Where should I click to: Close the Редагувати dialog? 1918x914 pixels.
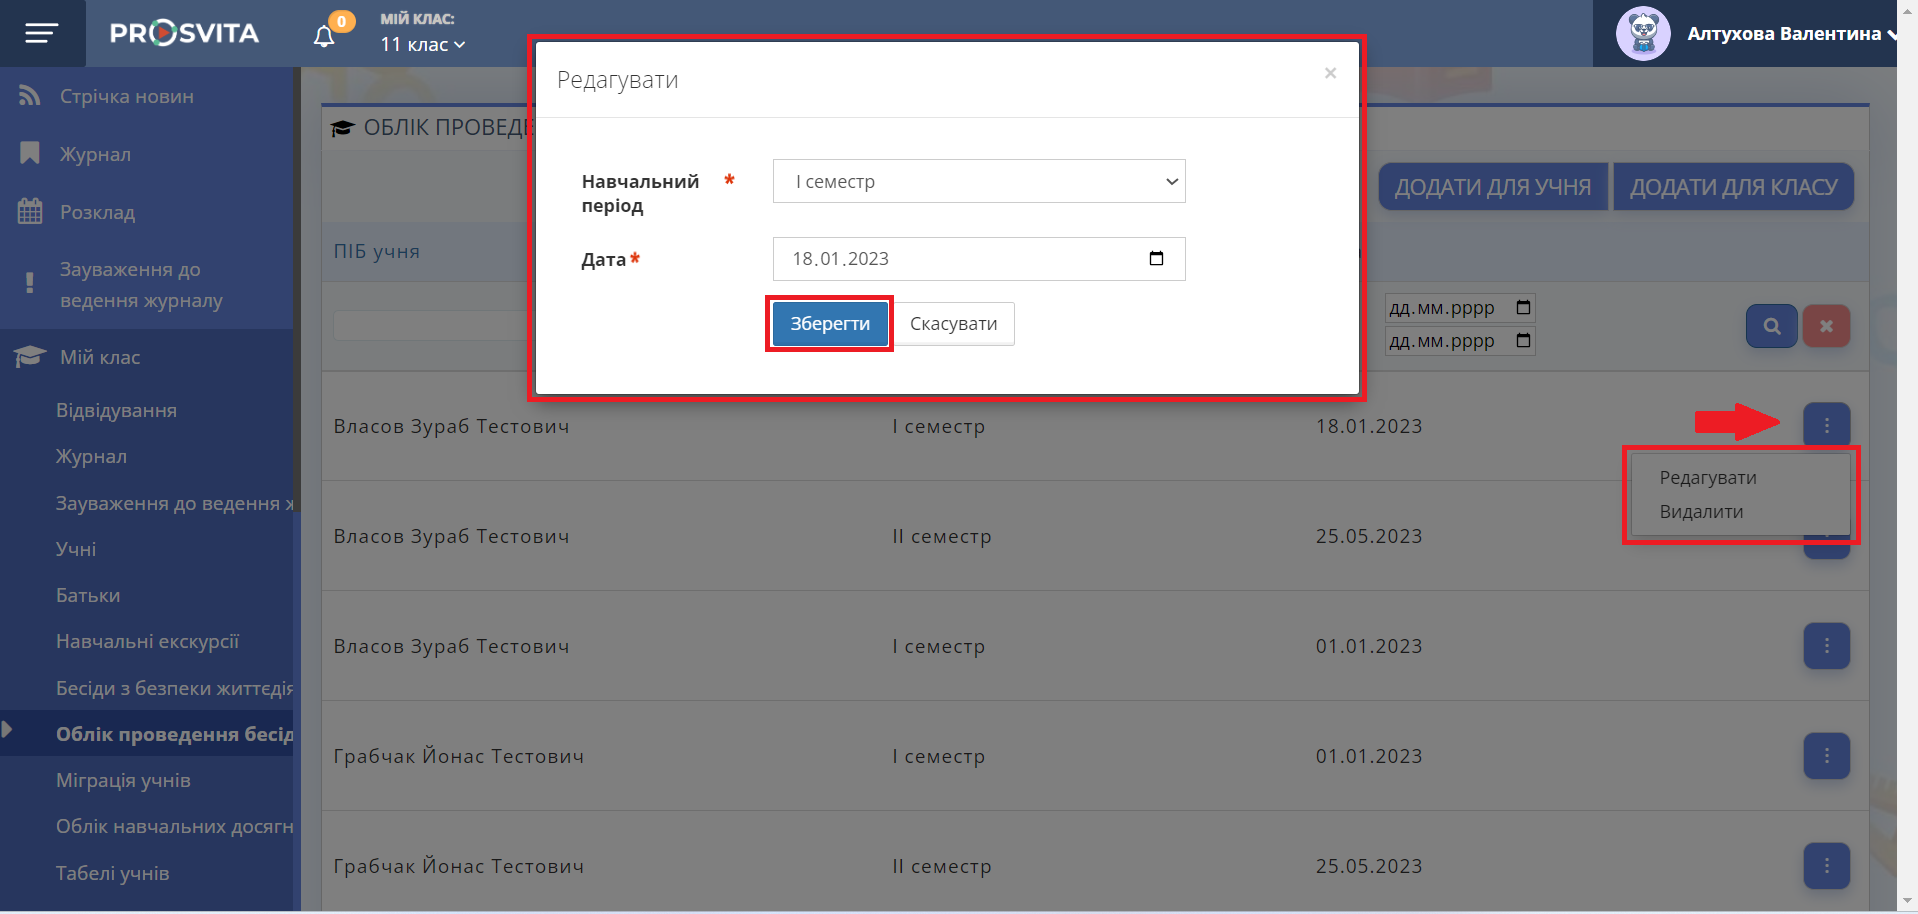click(1330, 73)
